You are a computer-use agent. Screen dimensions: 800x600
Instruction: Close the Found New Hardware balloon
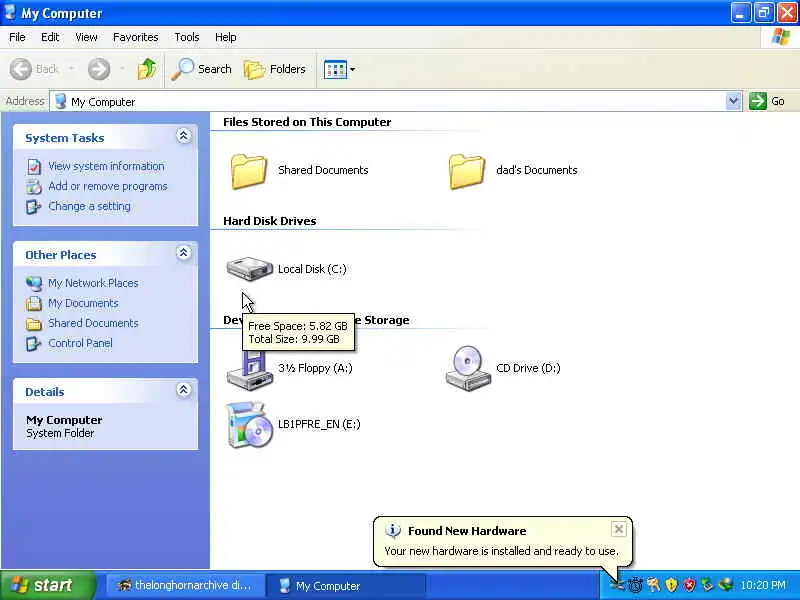pos(618,529)
